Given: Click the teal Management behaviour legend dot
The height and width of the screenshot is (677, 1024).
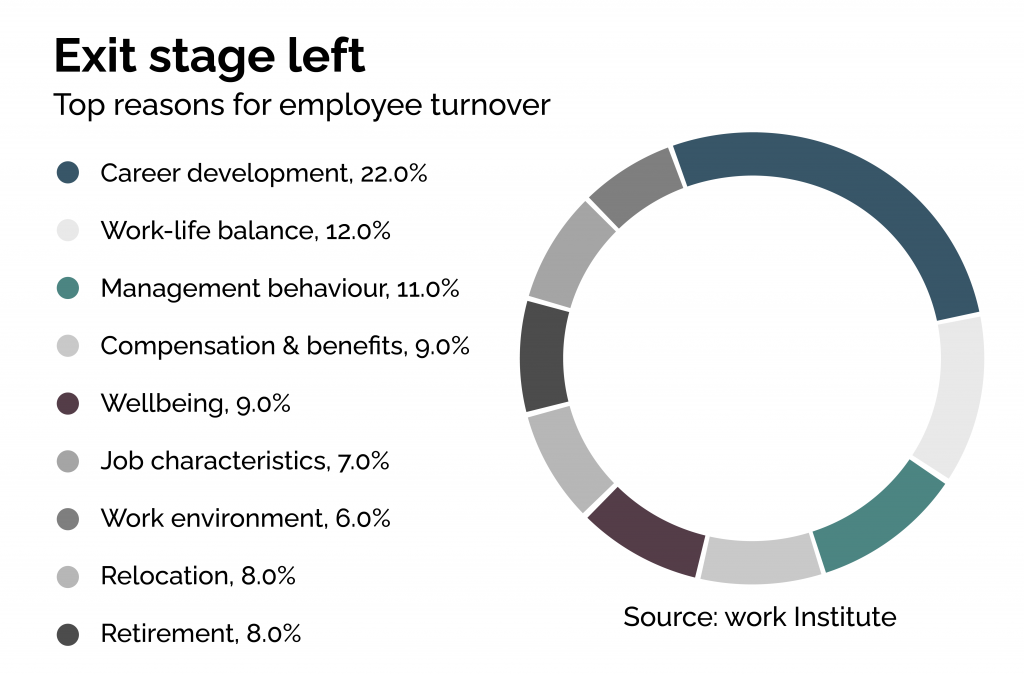Looking at the screenshot, I should coord(67,289).
